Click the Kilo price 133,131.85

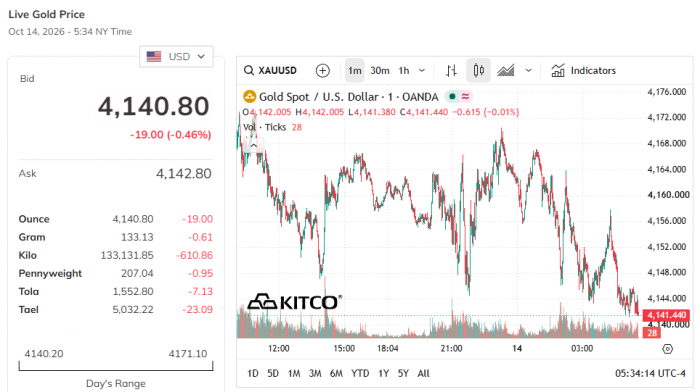tap(127, 255)
